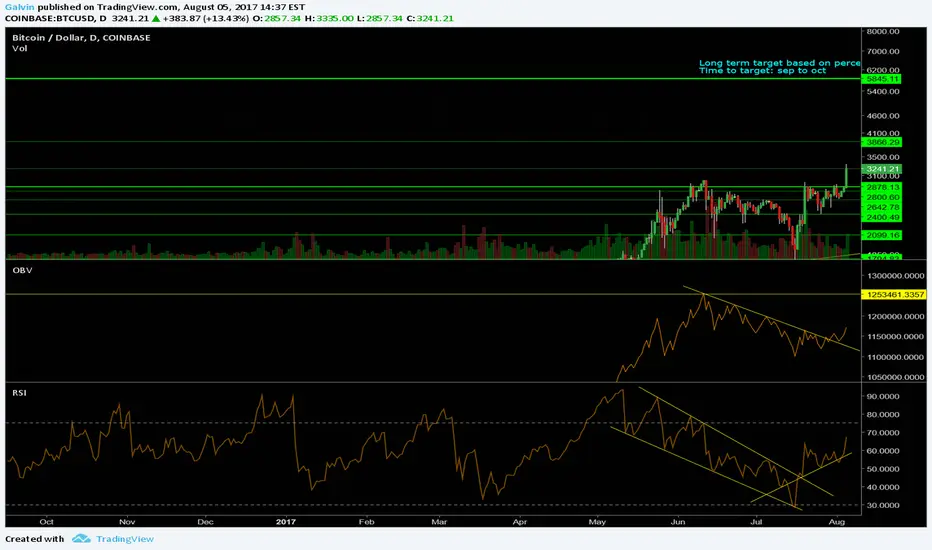Viewport: 932px width, 550px height.
Task: Click the 1200000.0000 OBV axis value
Action: 896,317
